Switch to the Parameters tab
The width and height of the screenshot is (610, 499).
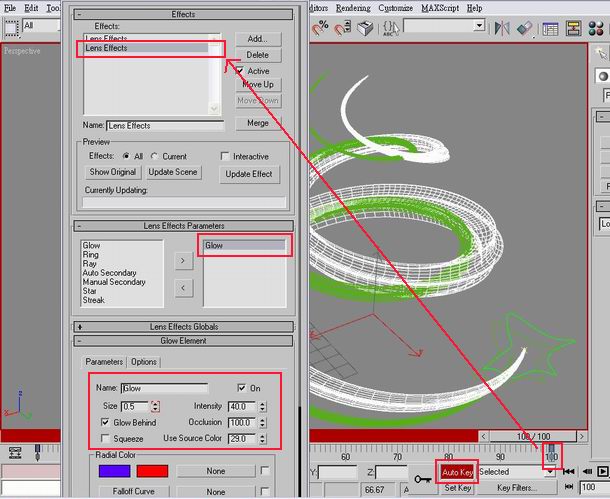point(104,362)
